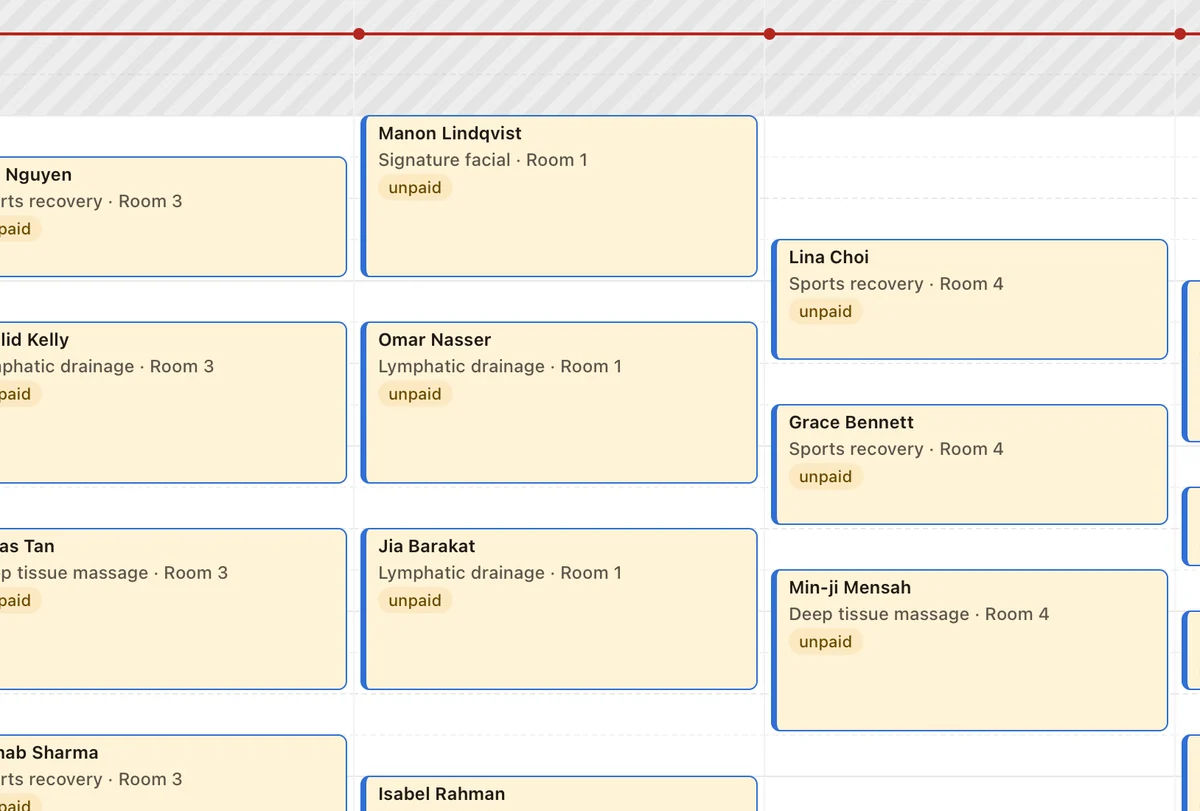Viewport: 1200px width, 811px height.
Task: Click Grace Bennett's 'Sports recovery · Room 4' text
Action: 896,449
